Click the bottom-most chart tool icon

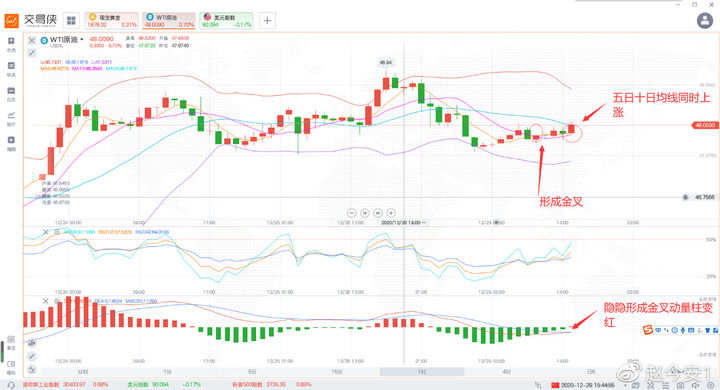pyautogui.click(x=32, y=369)
